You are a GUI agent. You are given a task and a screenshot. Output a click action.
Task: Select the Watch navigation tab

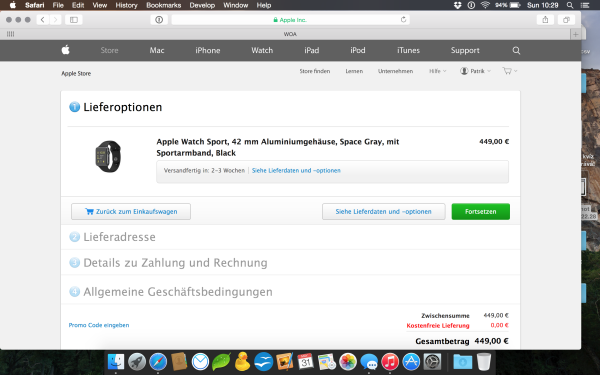262,51
